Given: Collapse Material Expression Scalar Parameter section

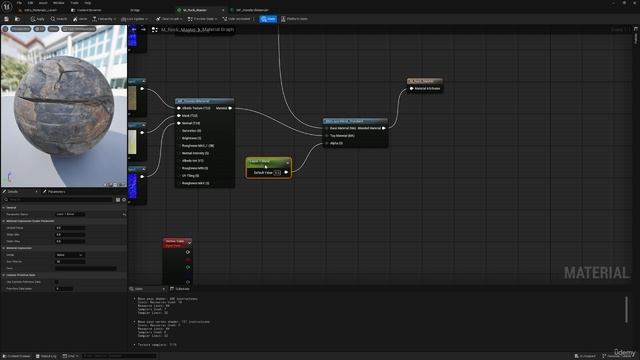Looking at the screenshot, I should [4, 221].
